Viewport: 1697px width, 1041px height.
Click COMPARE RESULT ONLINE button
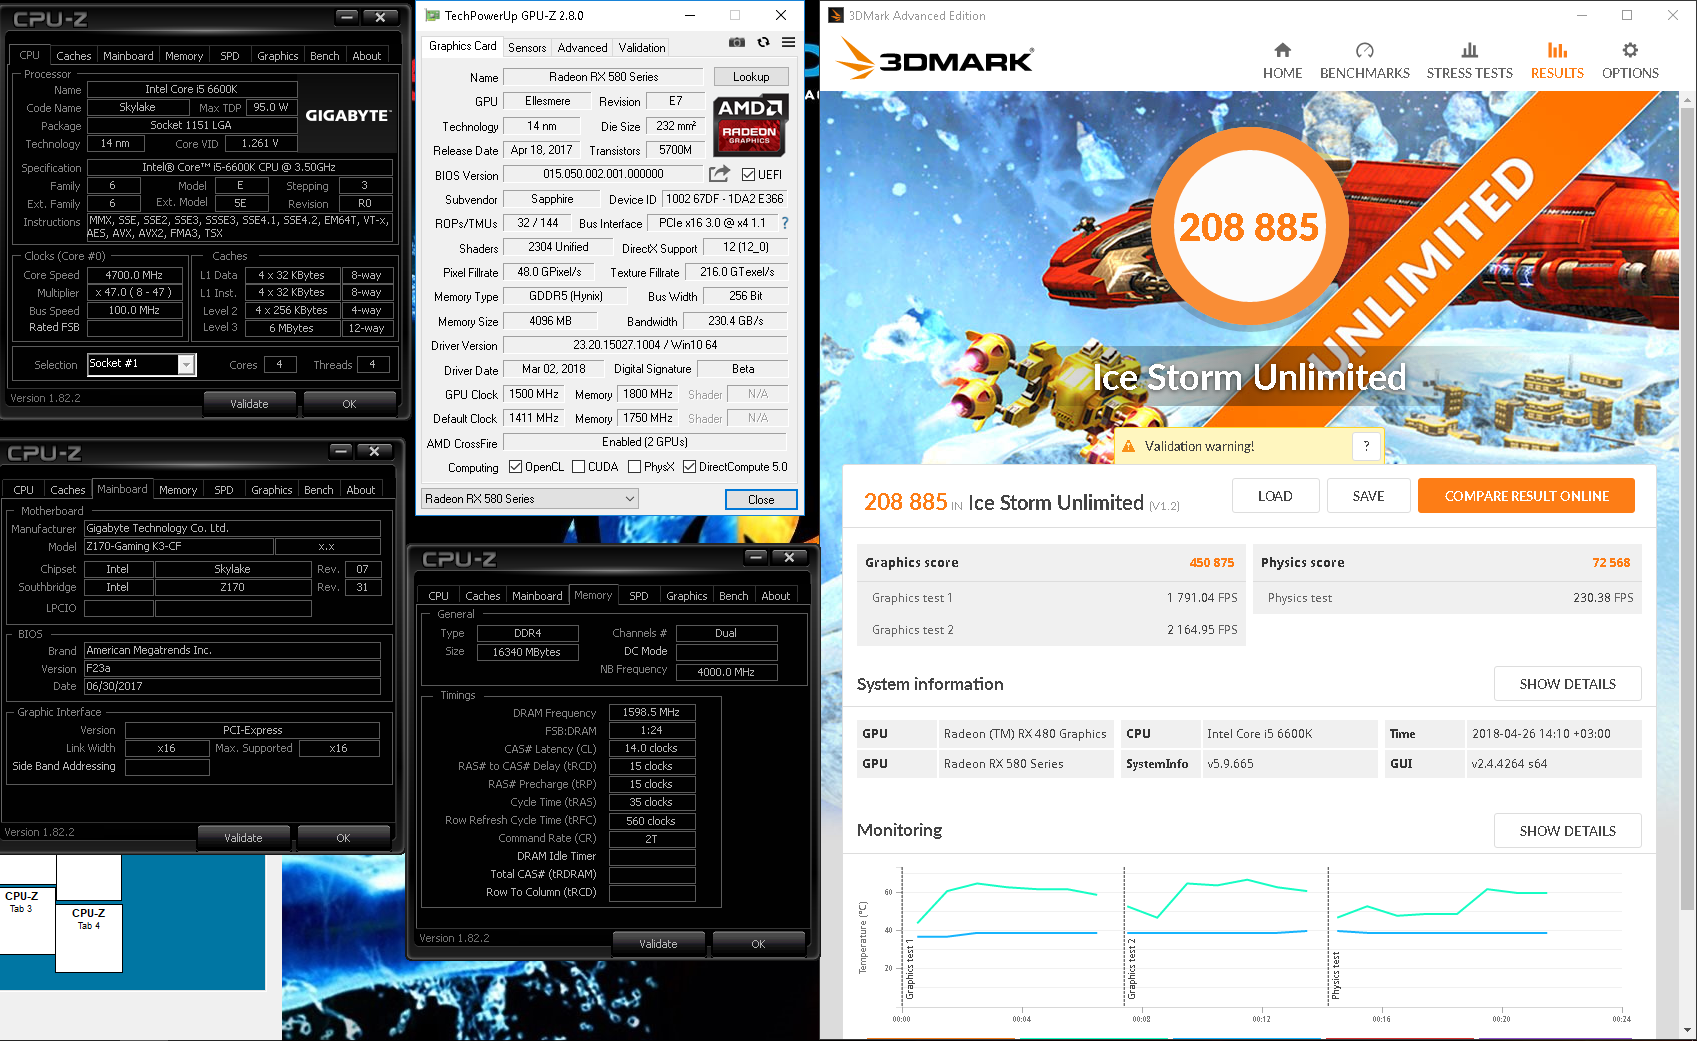pos(1526,496)
